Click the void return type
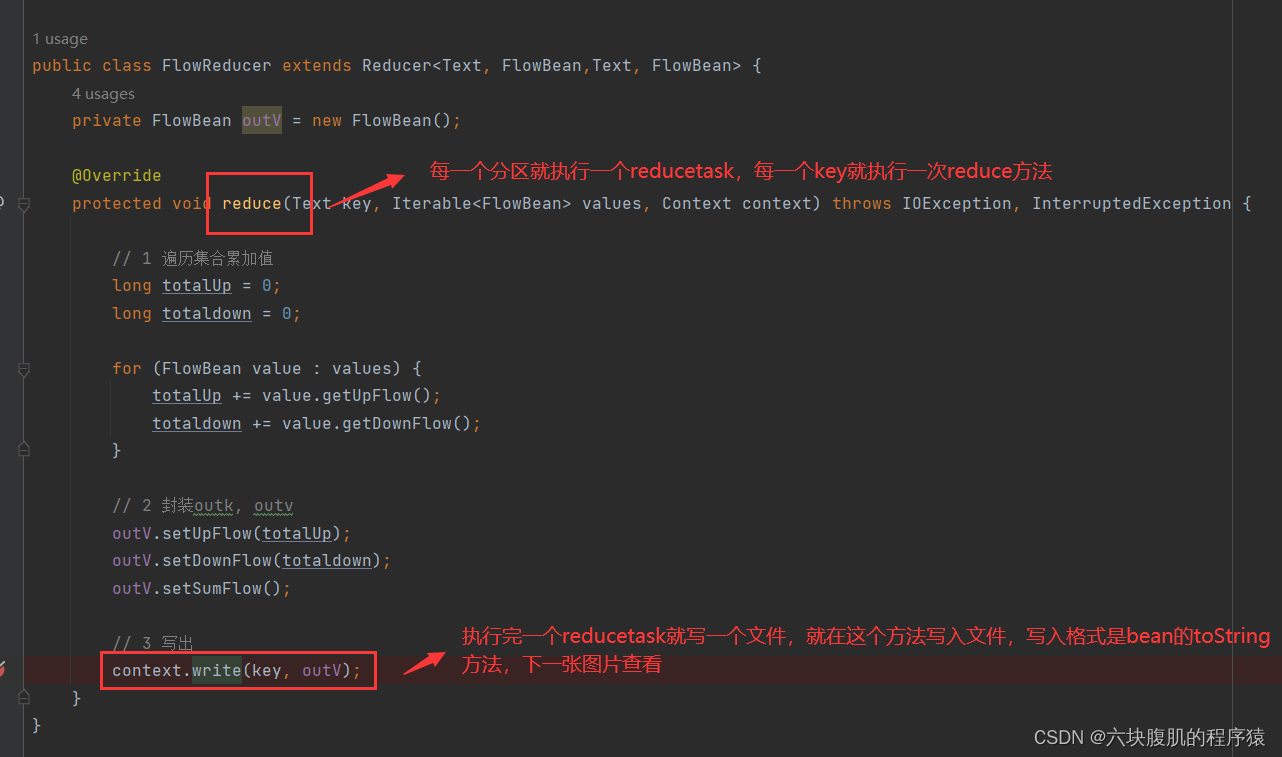Screen dimensions: 1282x757 coord(192,204)
